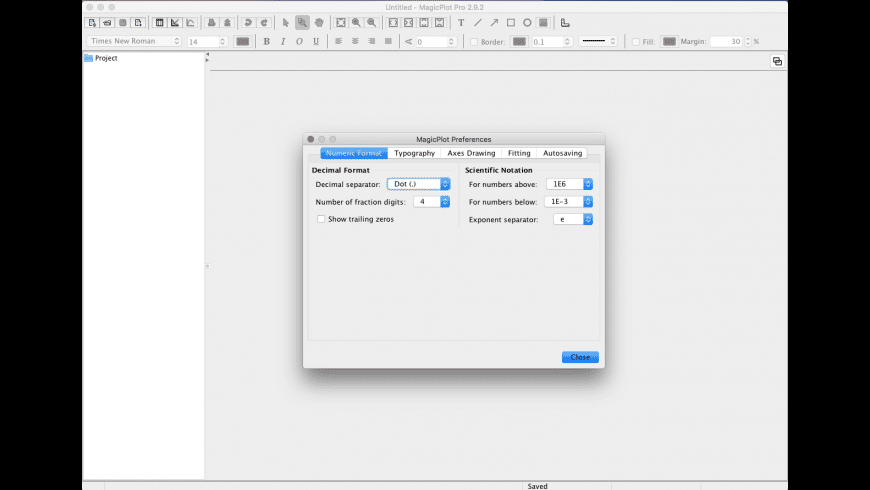870x490 pixels.
Task: Select the Arrow drawing tool
Action: point(494,23)
